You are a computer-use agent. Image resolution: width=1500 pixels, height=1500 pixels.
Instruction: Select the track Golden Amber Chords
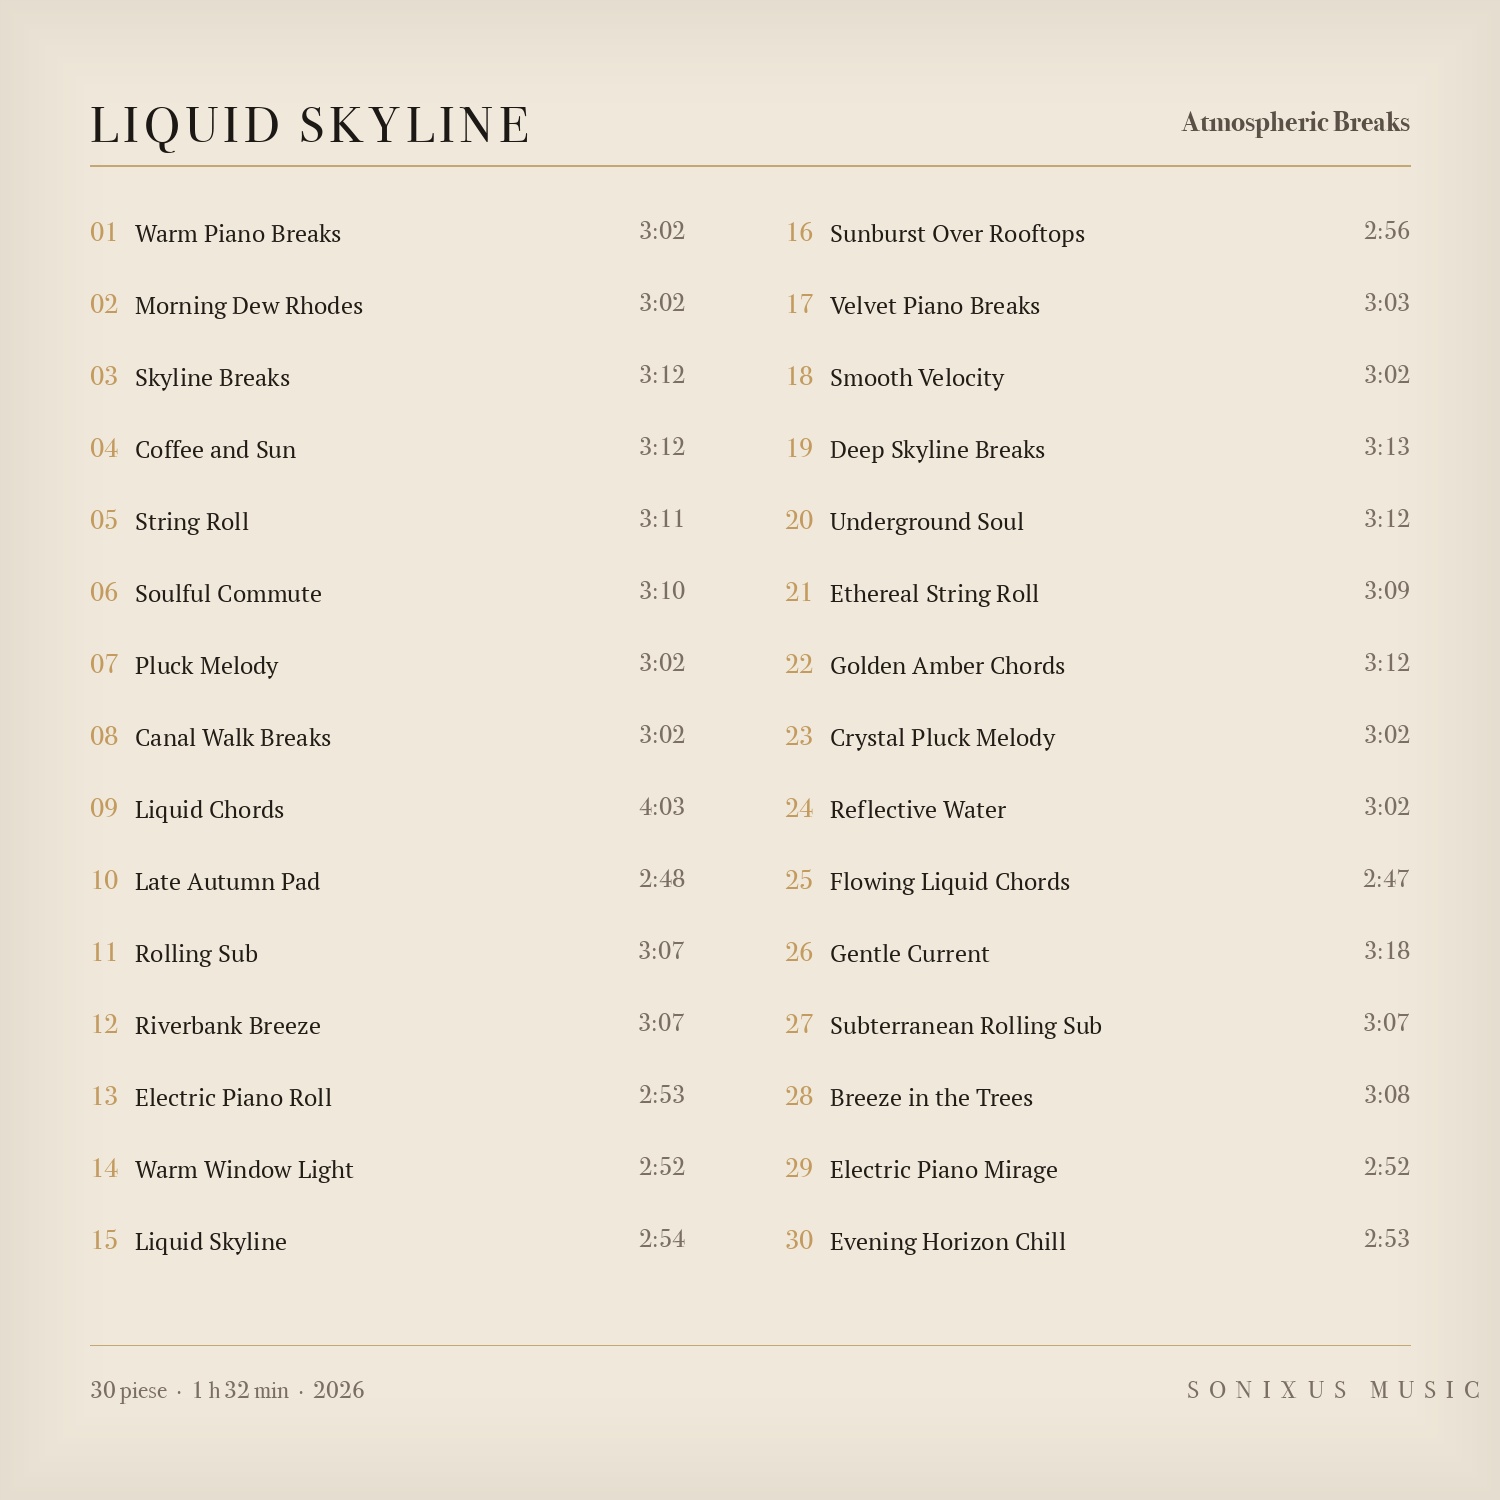(1098, 664)
